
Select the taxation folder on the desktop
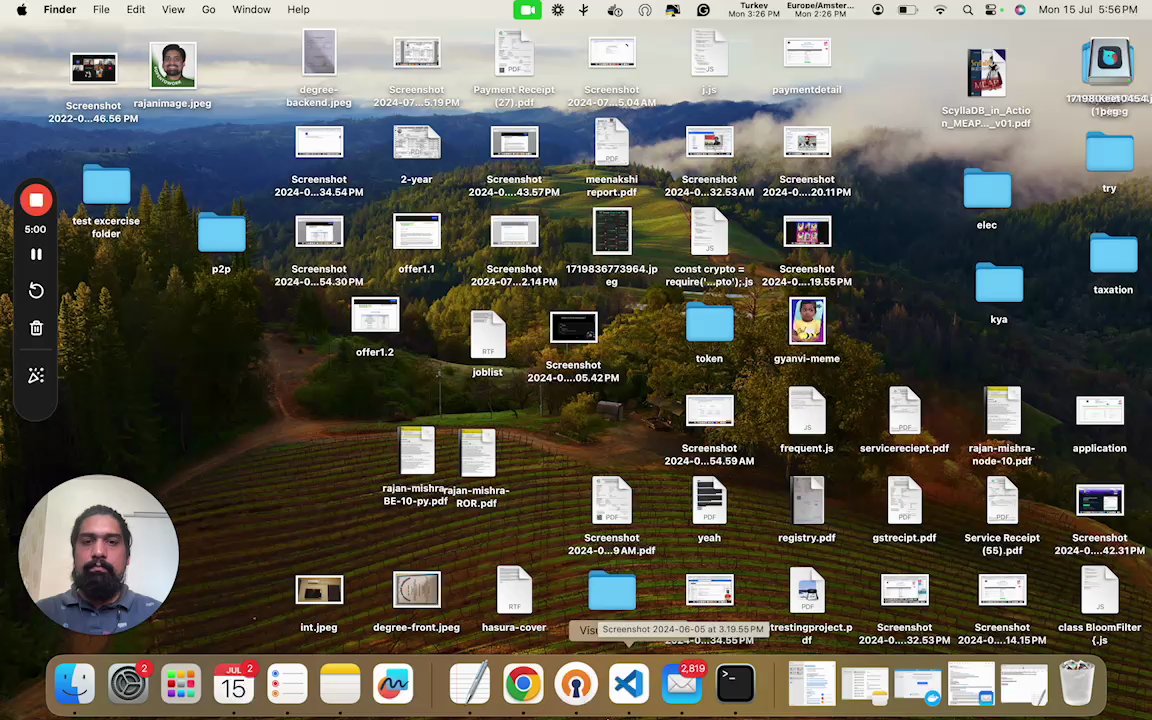[1113, 256]
